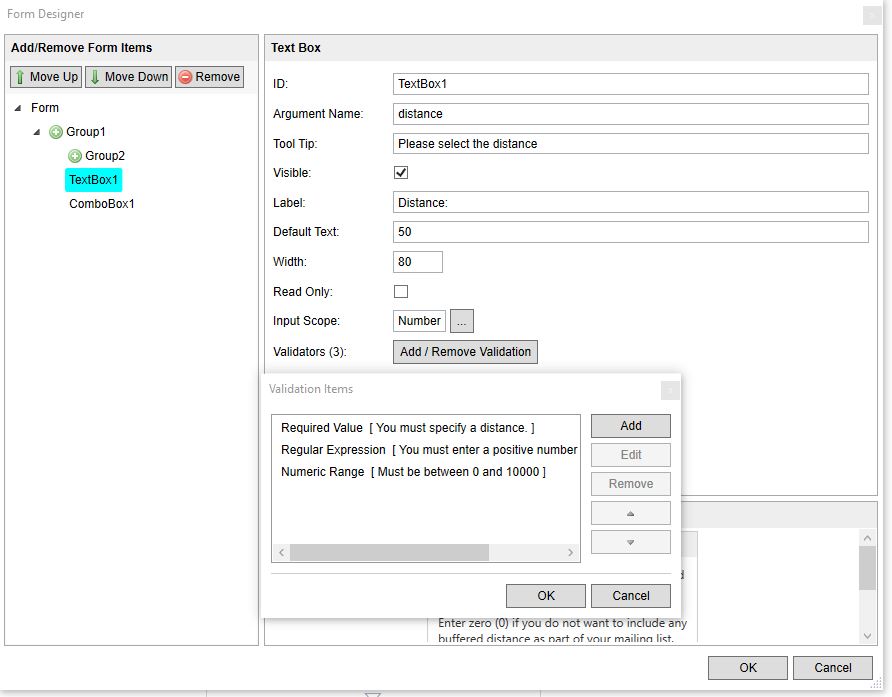
Task: Click the validation list horizontal scrollbar thumb
Action: tap(389, 552)
